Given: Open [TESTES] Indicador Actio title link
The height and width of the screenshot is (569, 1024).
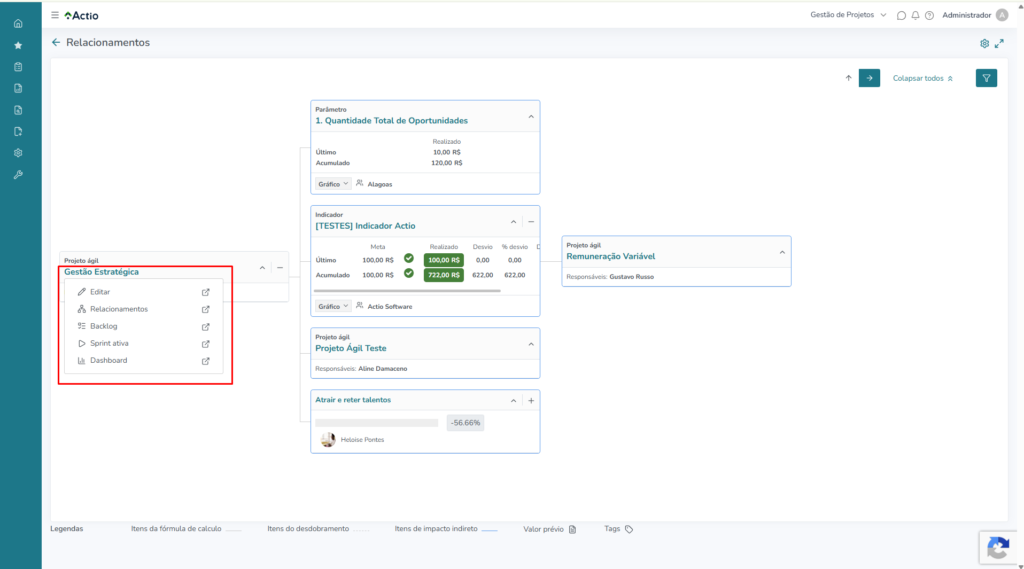Looking at the screenshot, I should tap(365, 226).
